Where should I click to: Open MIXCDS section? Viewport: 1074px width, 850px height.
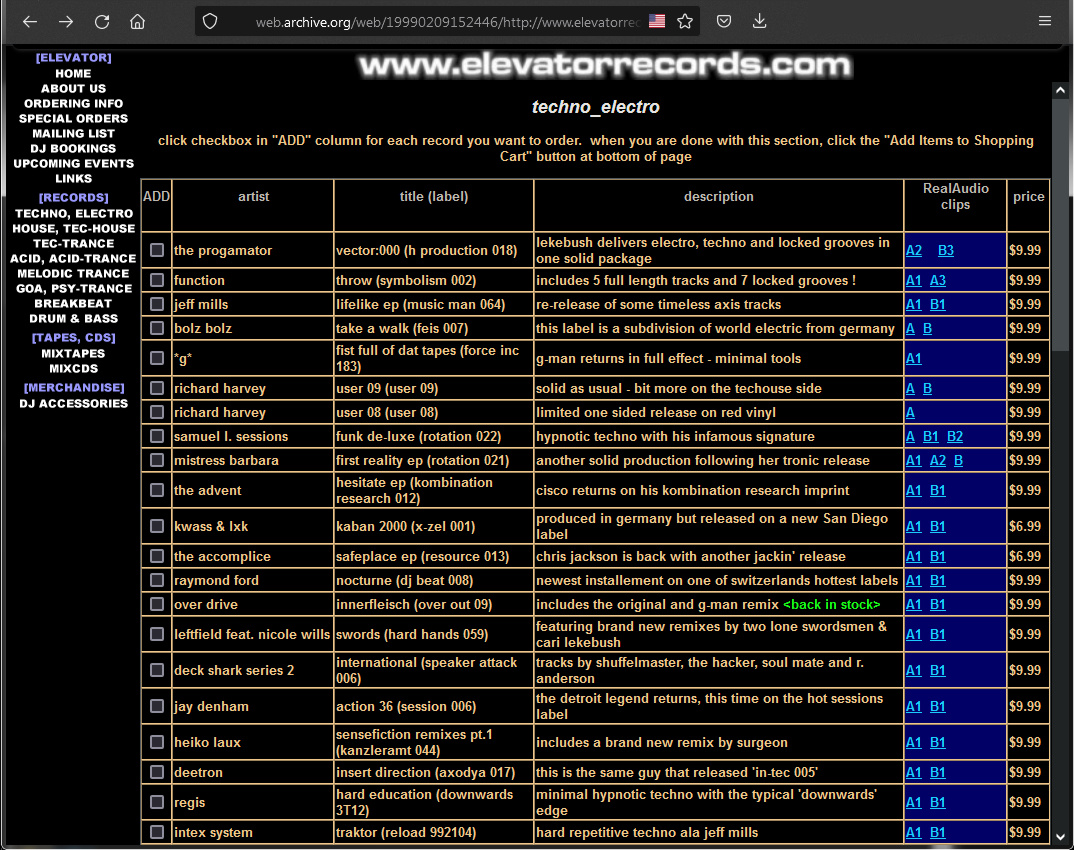pos(73,369)
